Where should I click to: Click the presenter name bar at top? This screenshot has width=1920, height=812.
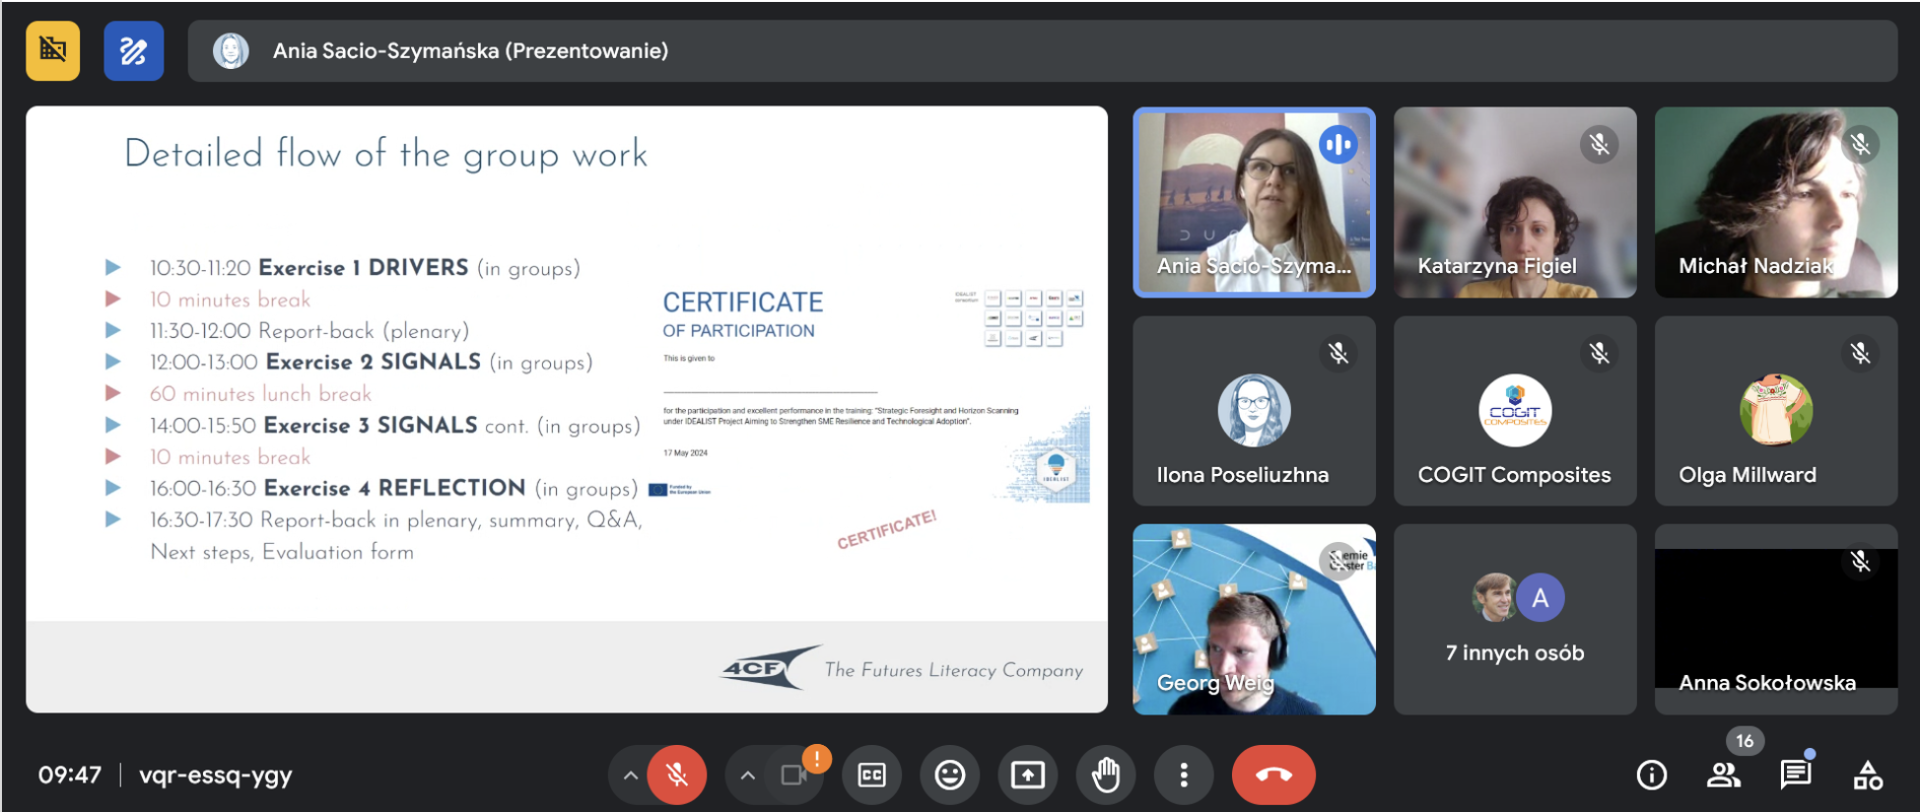tap(1040, 51)
